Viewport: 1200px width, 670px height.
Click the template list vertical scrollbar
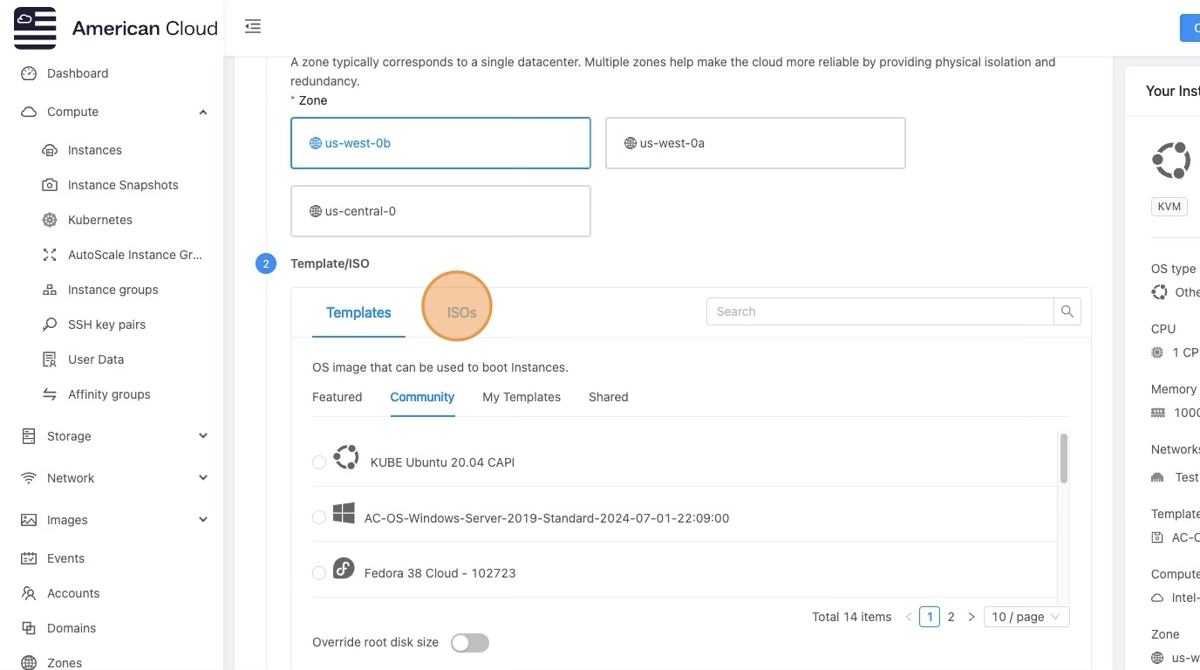[1063, 458]
